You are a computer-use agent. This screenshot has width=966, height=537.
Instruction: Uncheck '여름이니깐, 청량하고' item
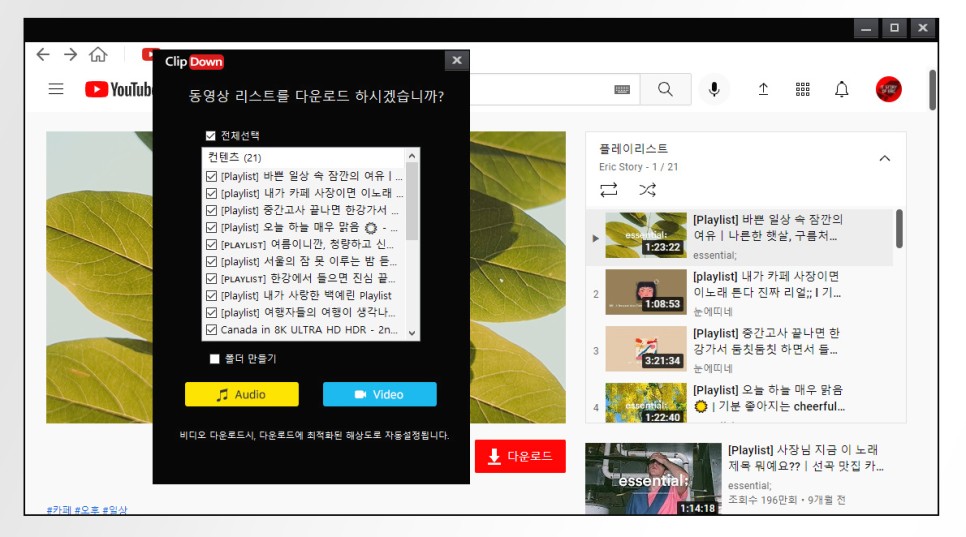pyautogui.click(x=211, y=244)
